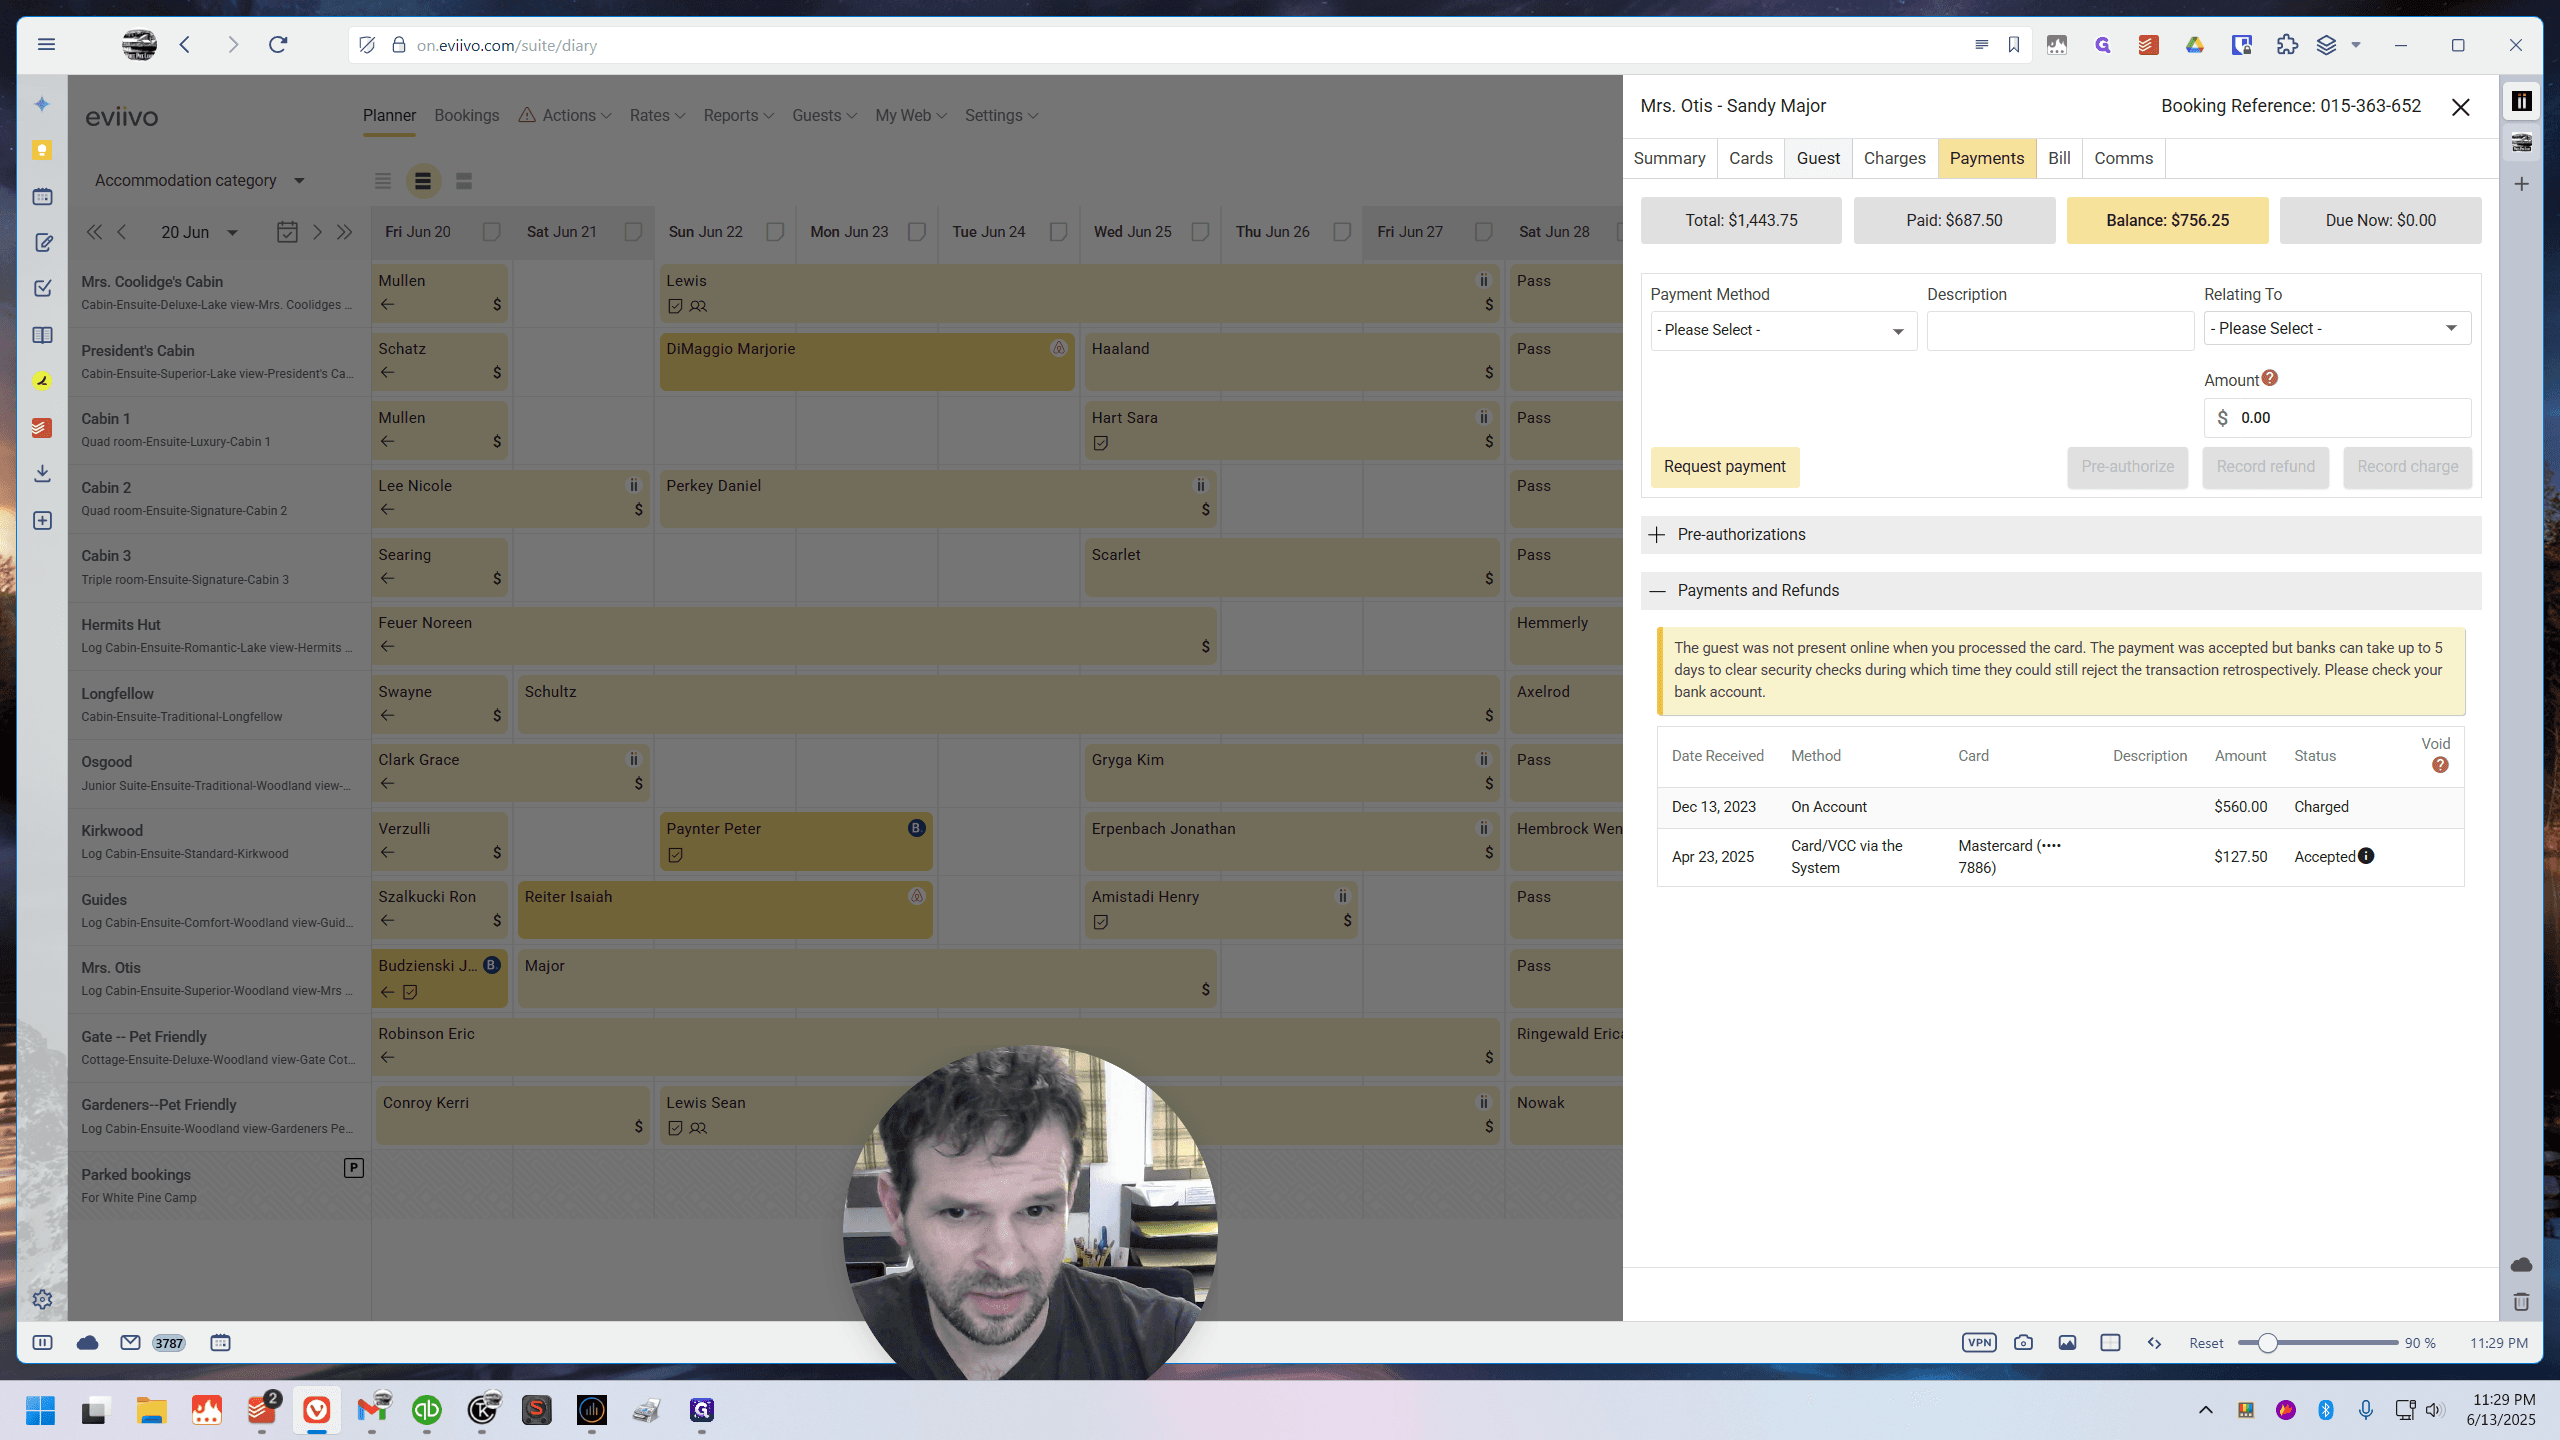Reset the page zoom level
Screen dimensions: 2560x1440
pyautogui.click(x=2206, y=1343)
